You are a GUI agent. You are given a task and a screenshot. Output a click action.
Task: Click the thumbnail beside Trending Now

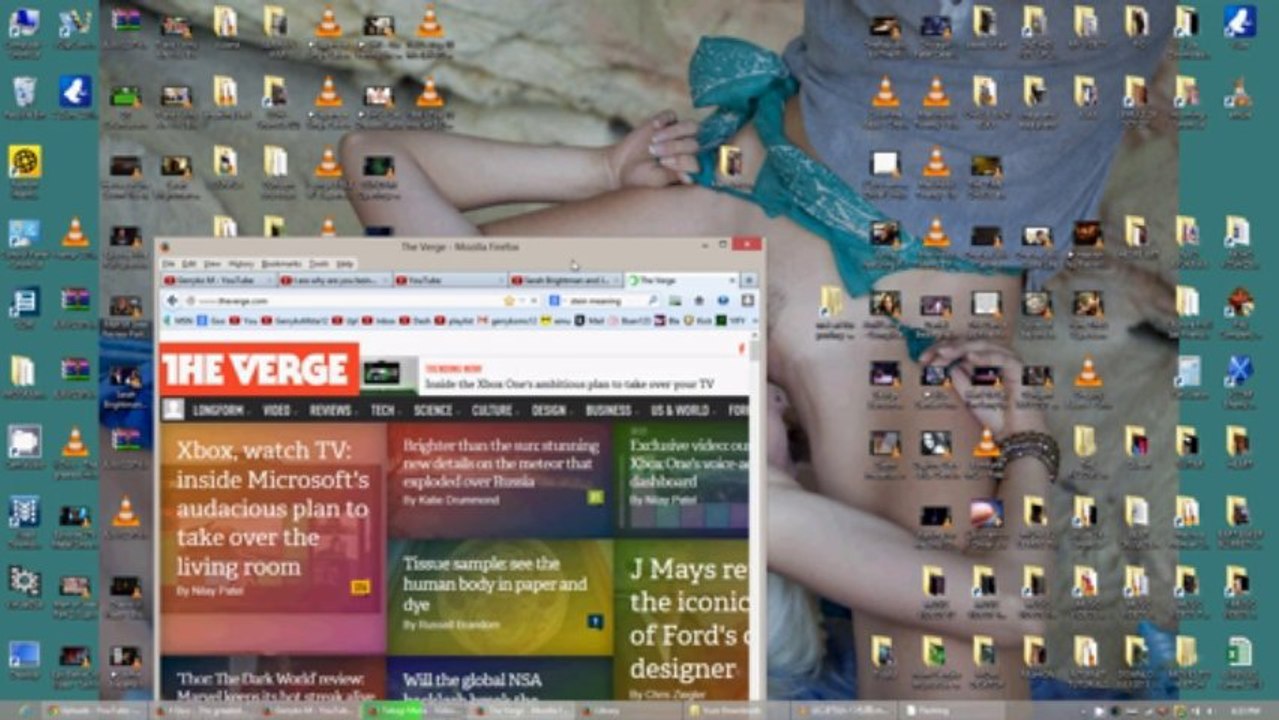pos(390,374)
